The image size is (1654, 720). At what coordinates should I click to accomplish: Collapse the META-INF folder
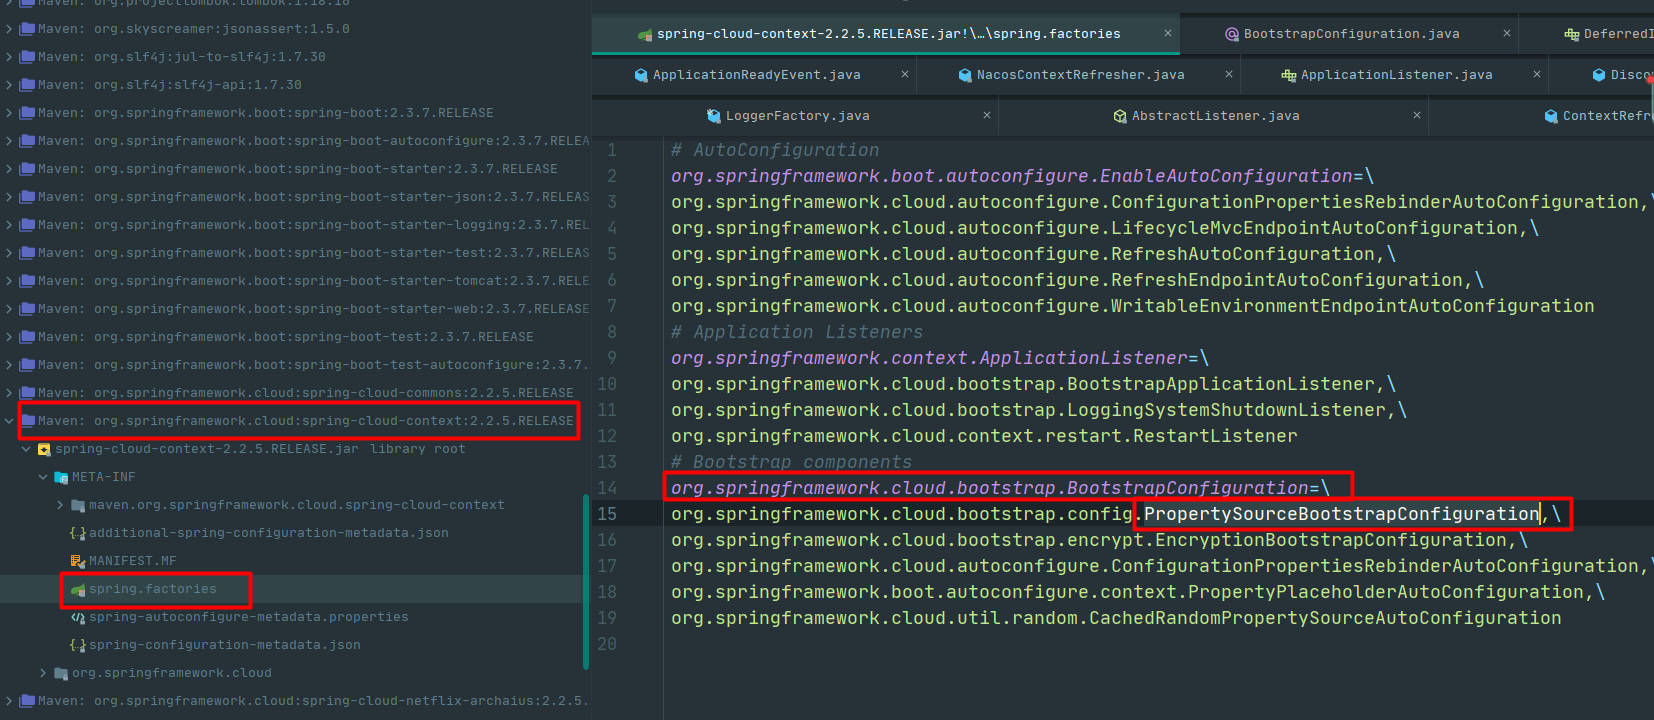point(43,477)
